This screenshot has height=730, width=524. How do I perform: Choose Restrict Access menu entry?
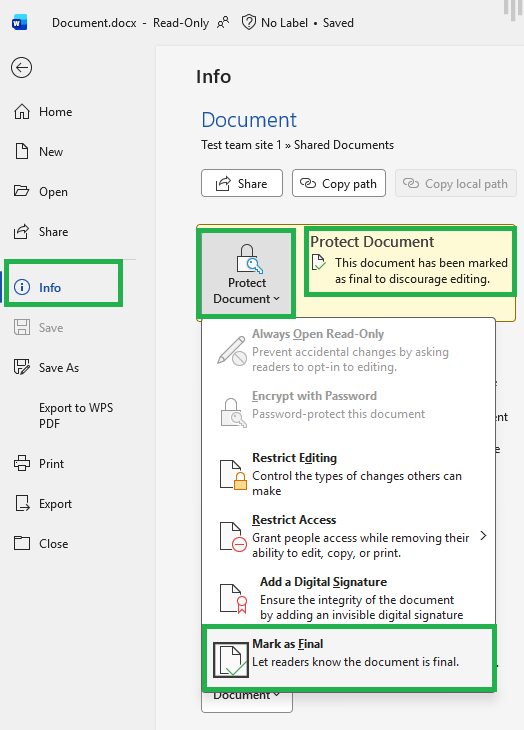coord(349,536)
